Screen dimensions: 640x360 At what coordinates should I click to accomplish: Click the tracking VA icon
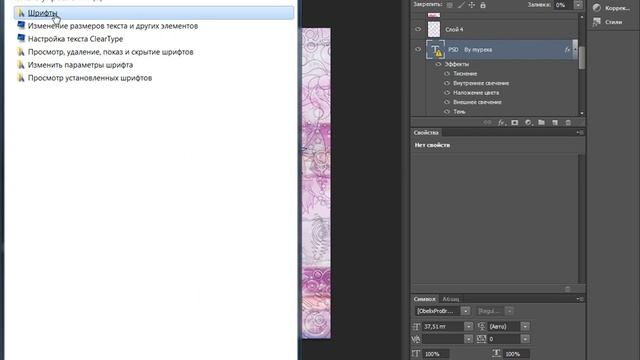(482, 339)
